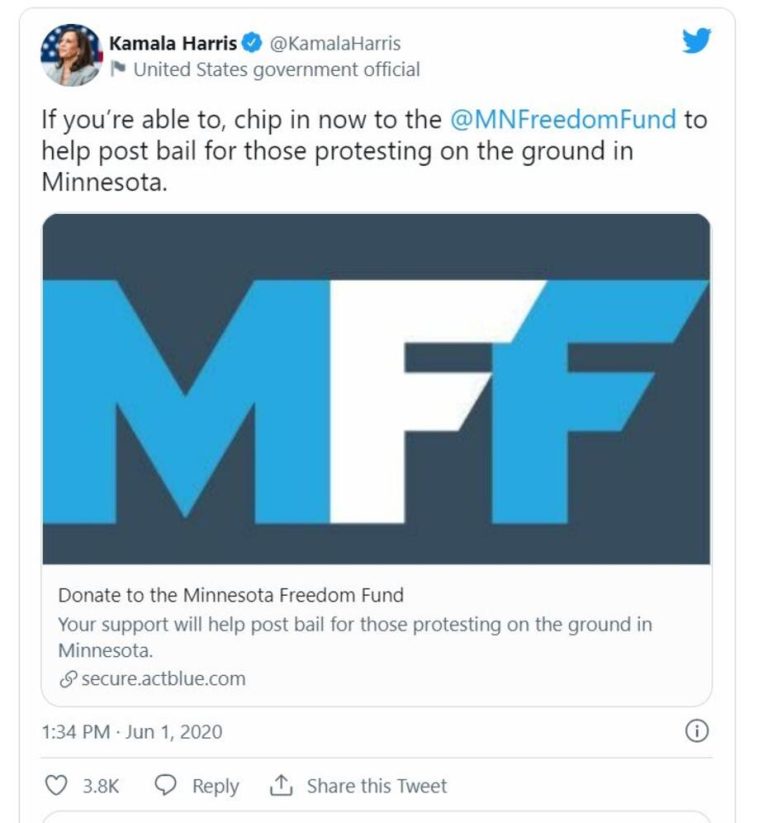Screen dimensions: 768x823
Task: Open the "Kamala Harris" display name link
Action: [x=172, y=44]
